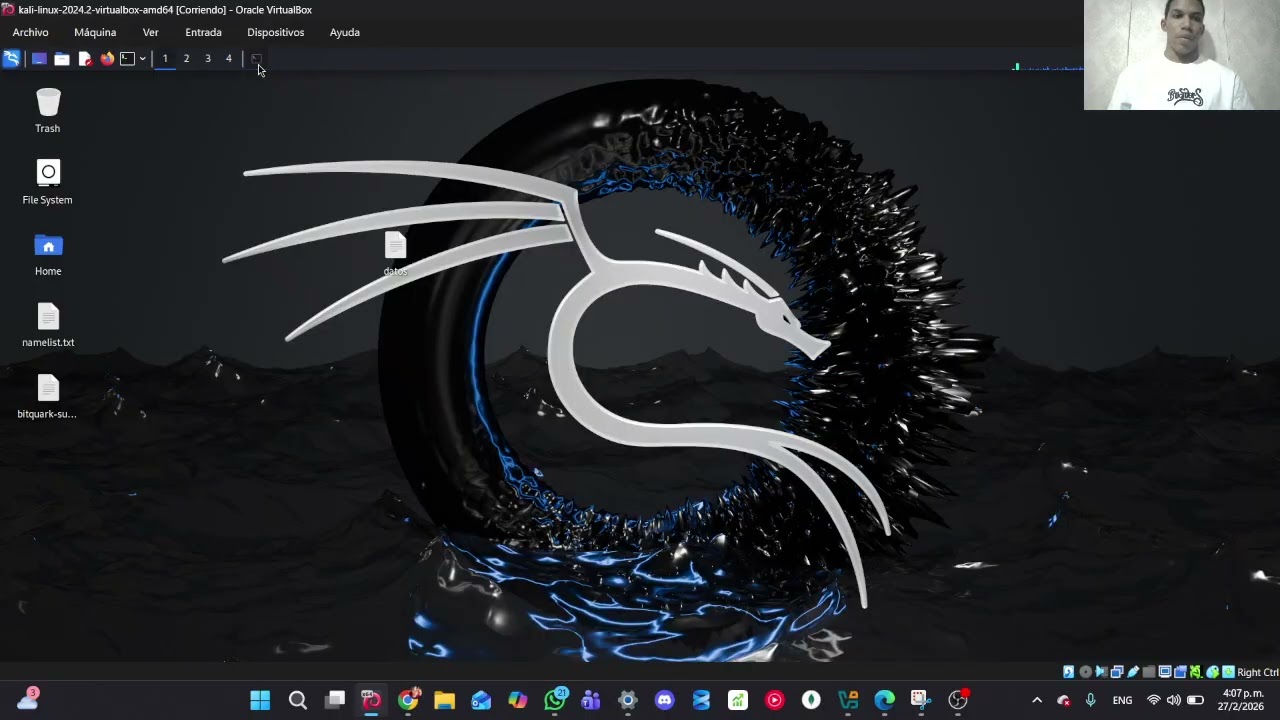
Task: Open the Snipping Tool from the taskbar
Action: point(920,700)
